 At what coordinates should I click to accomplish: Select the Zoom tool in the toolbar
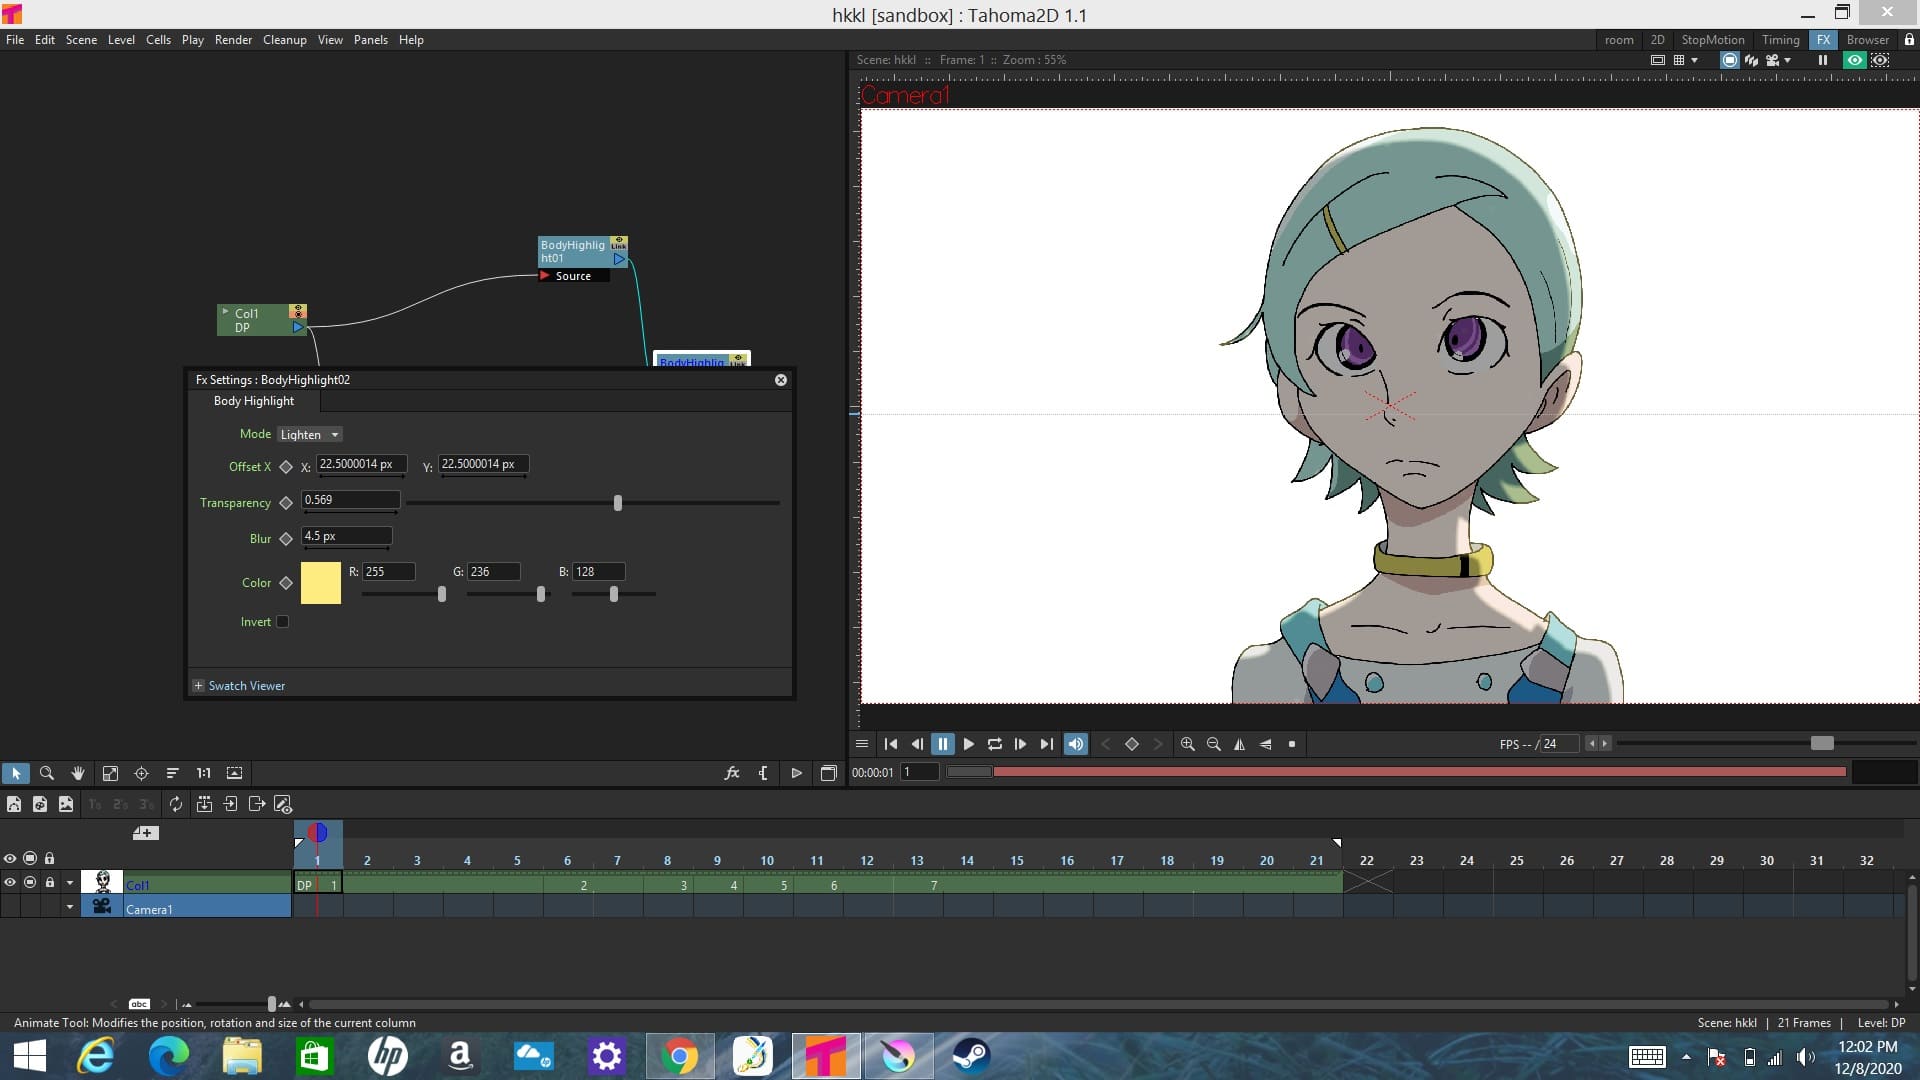pos(47,773)
